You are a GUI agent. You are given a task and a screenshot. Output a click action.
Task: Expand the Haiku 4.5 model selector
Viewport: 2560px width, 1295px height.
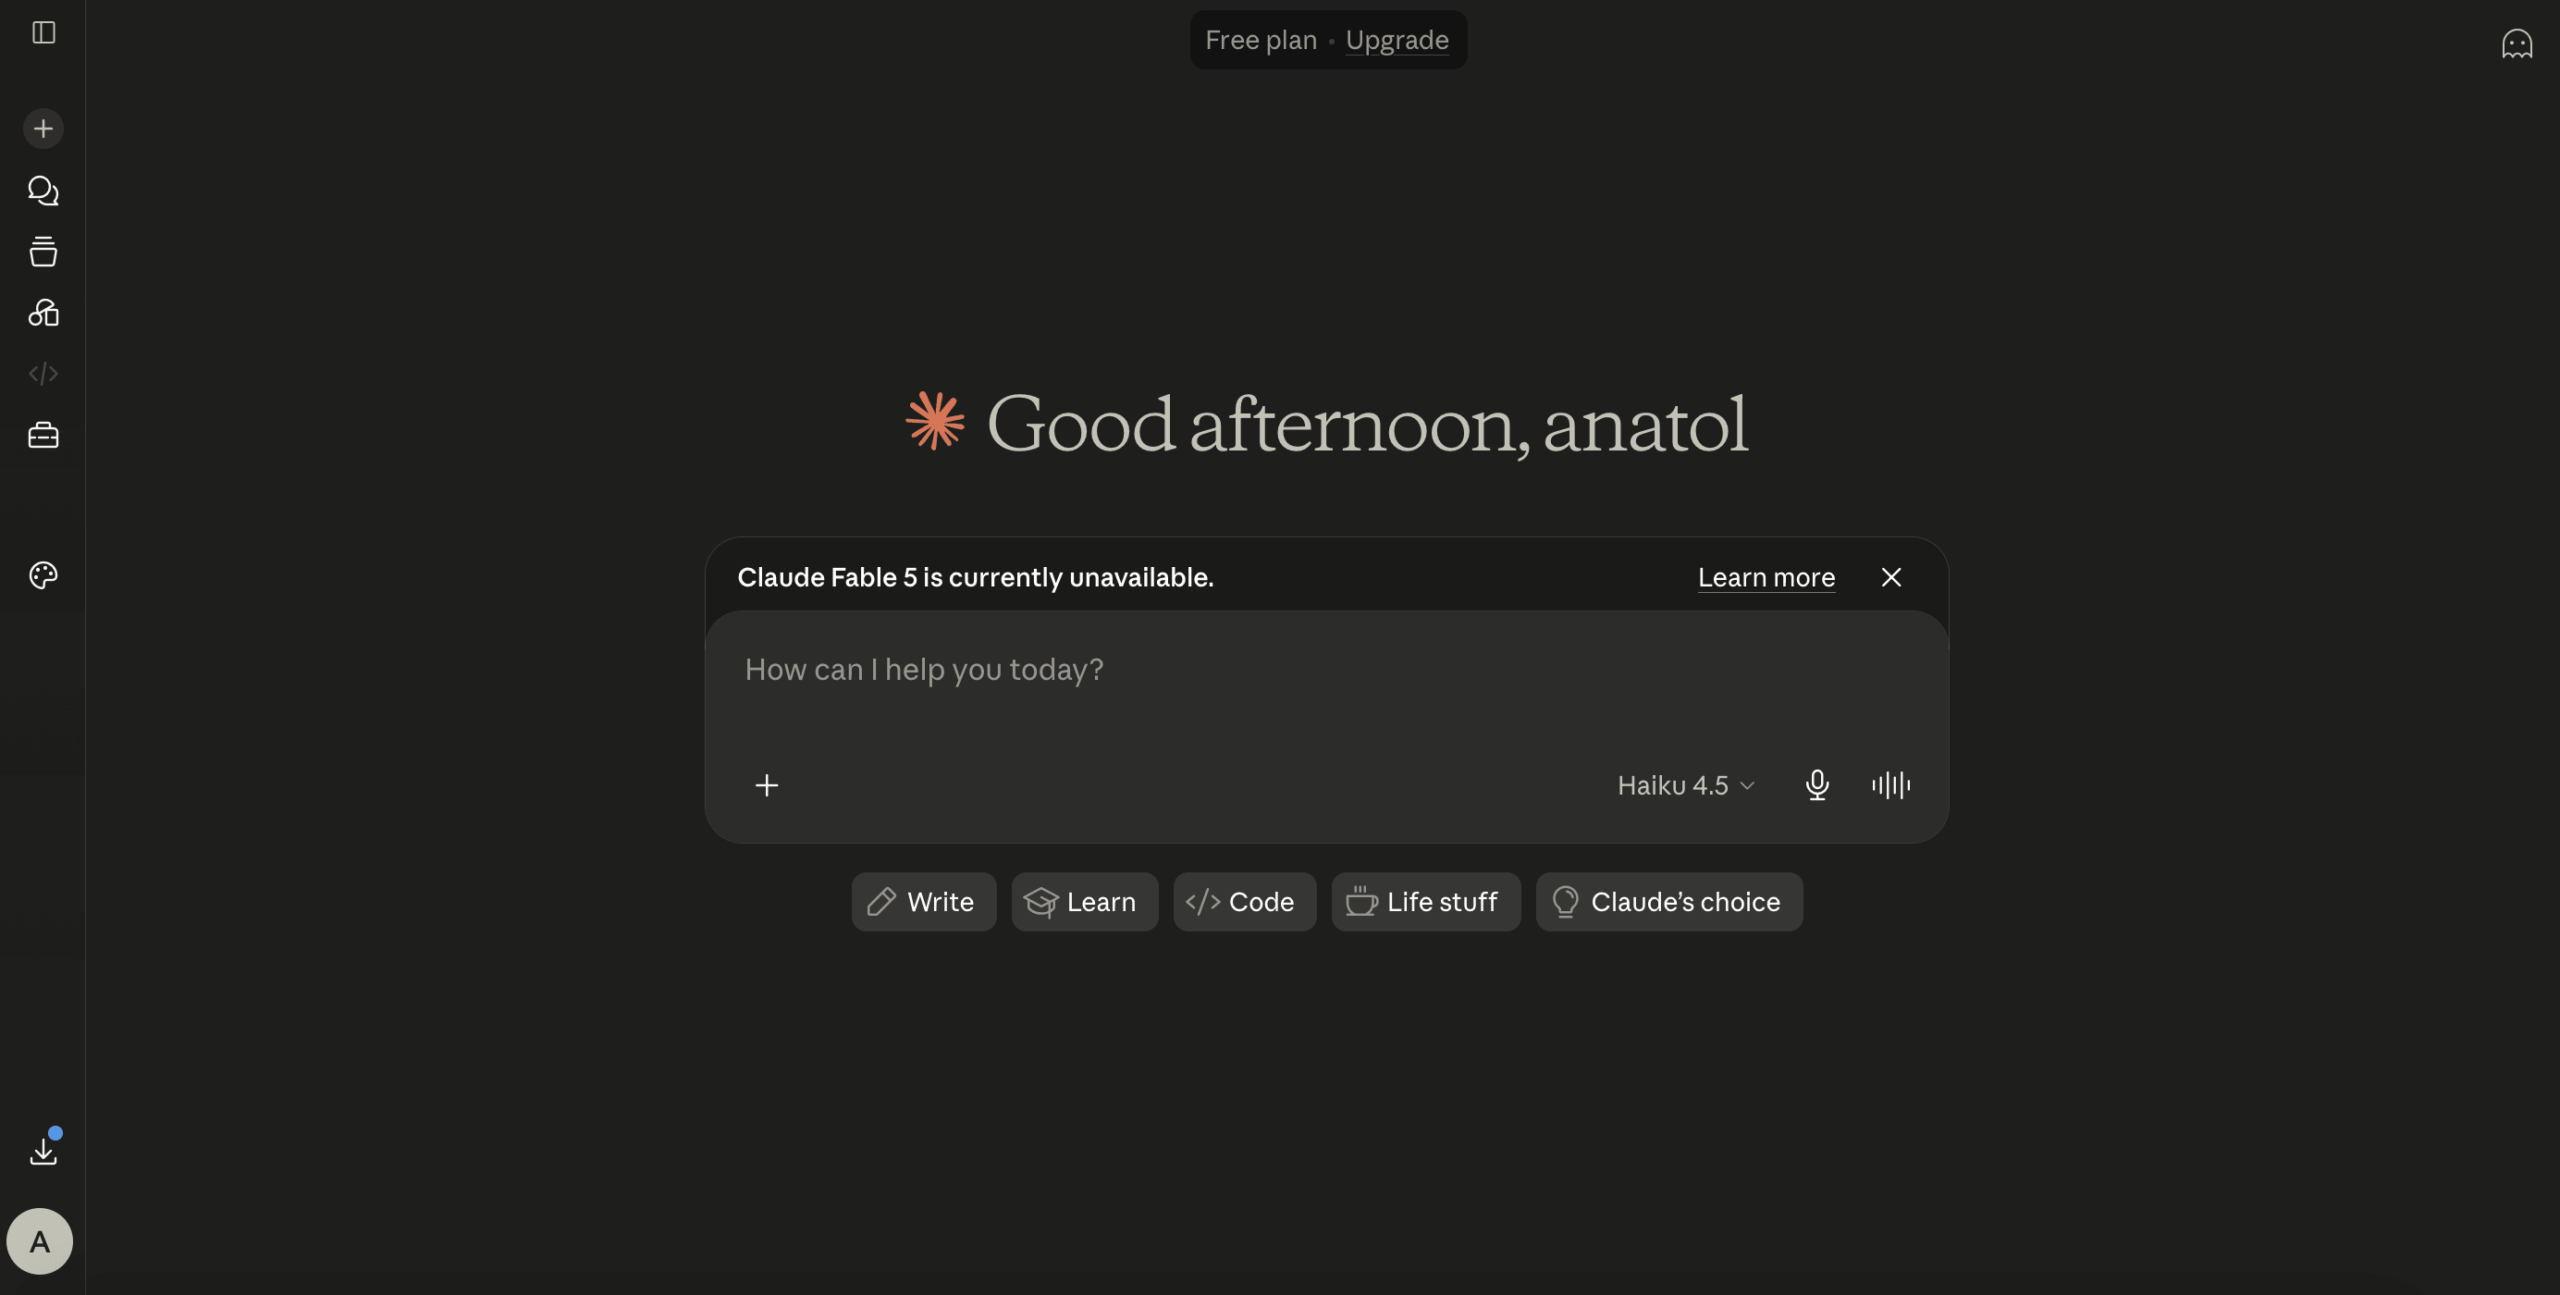point(1686,786)
